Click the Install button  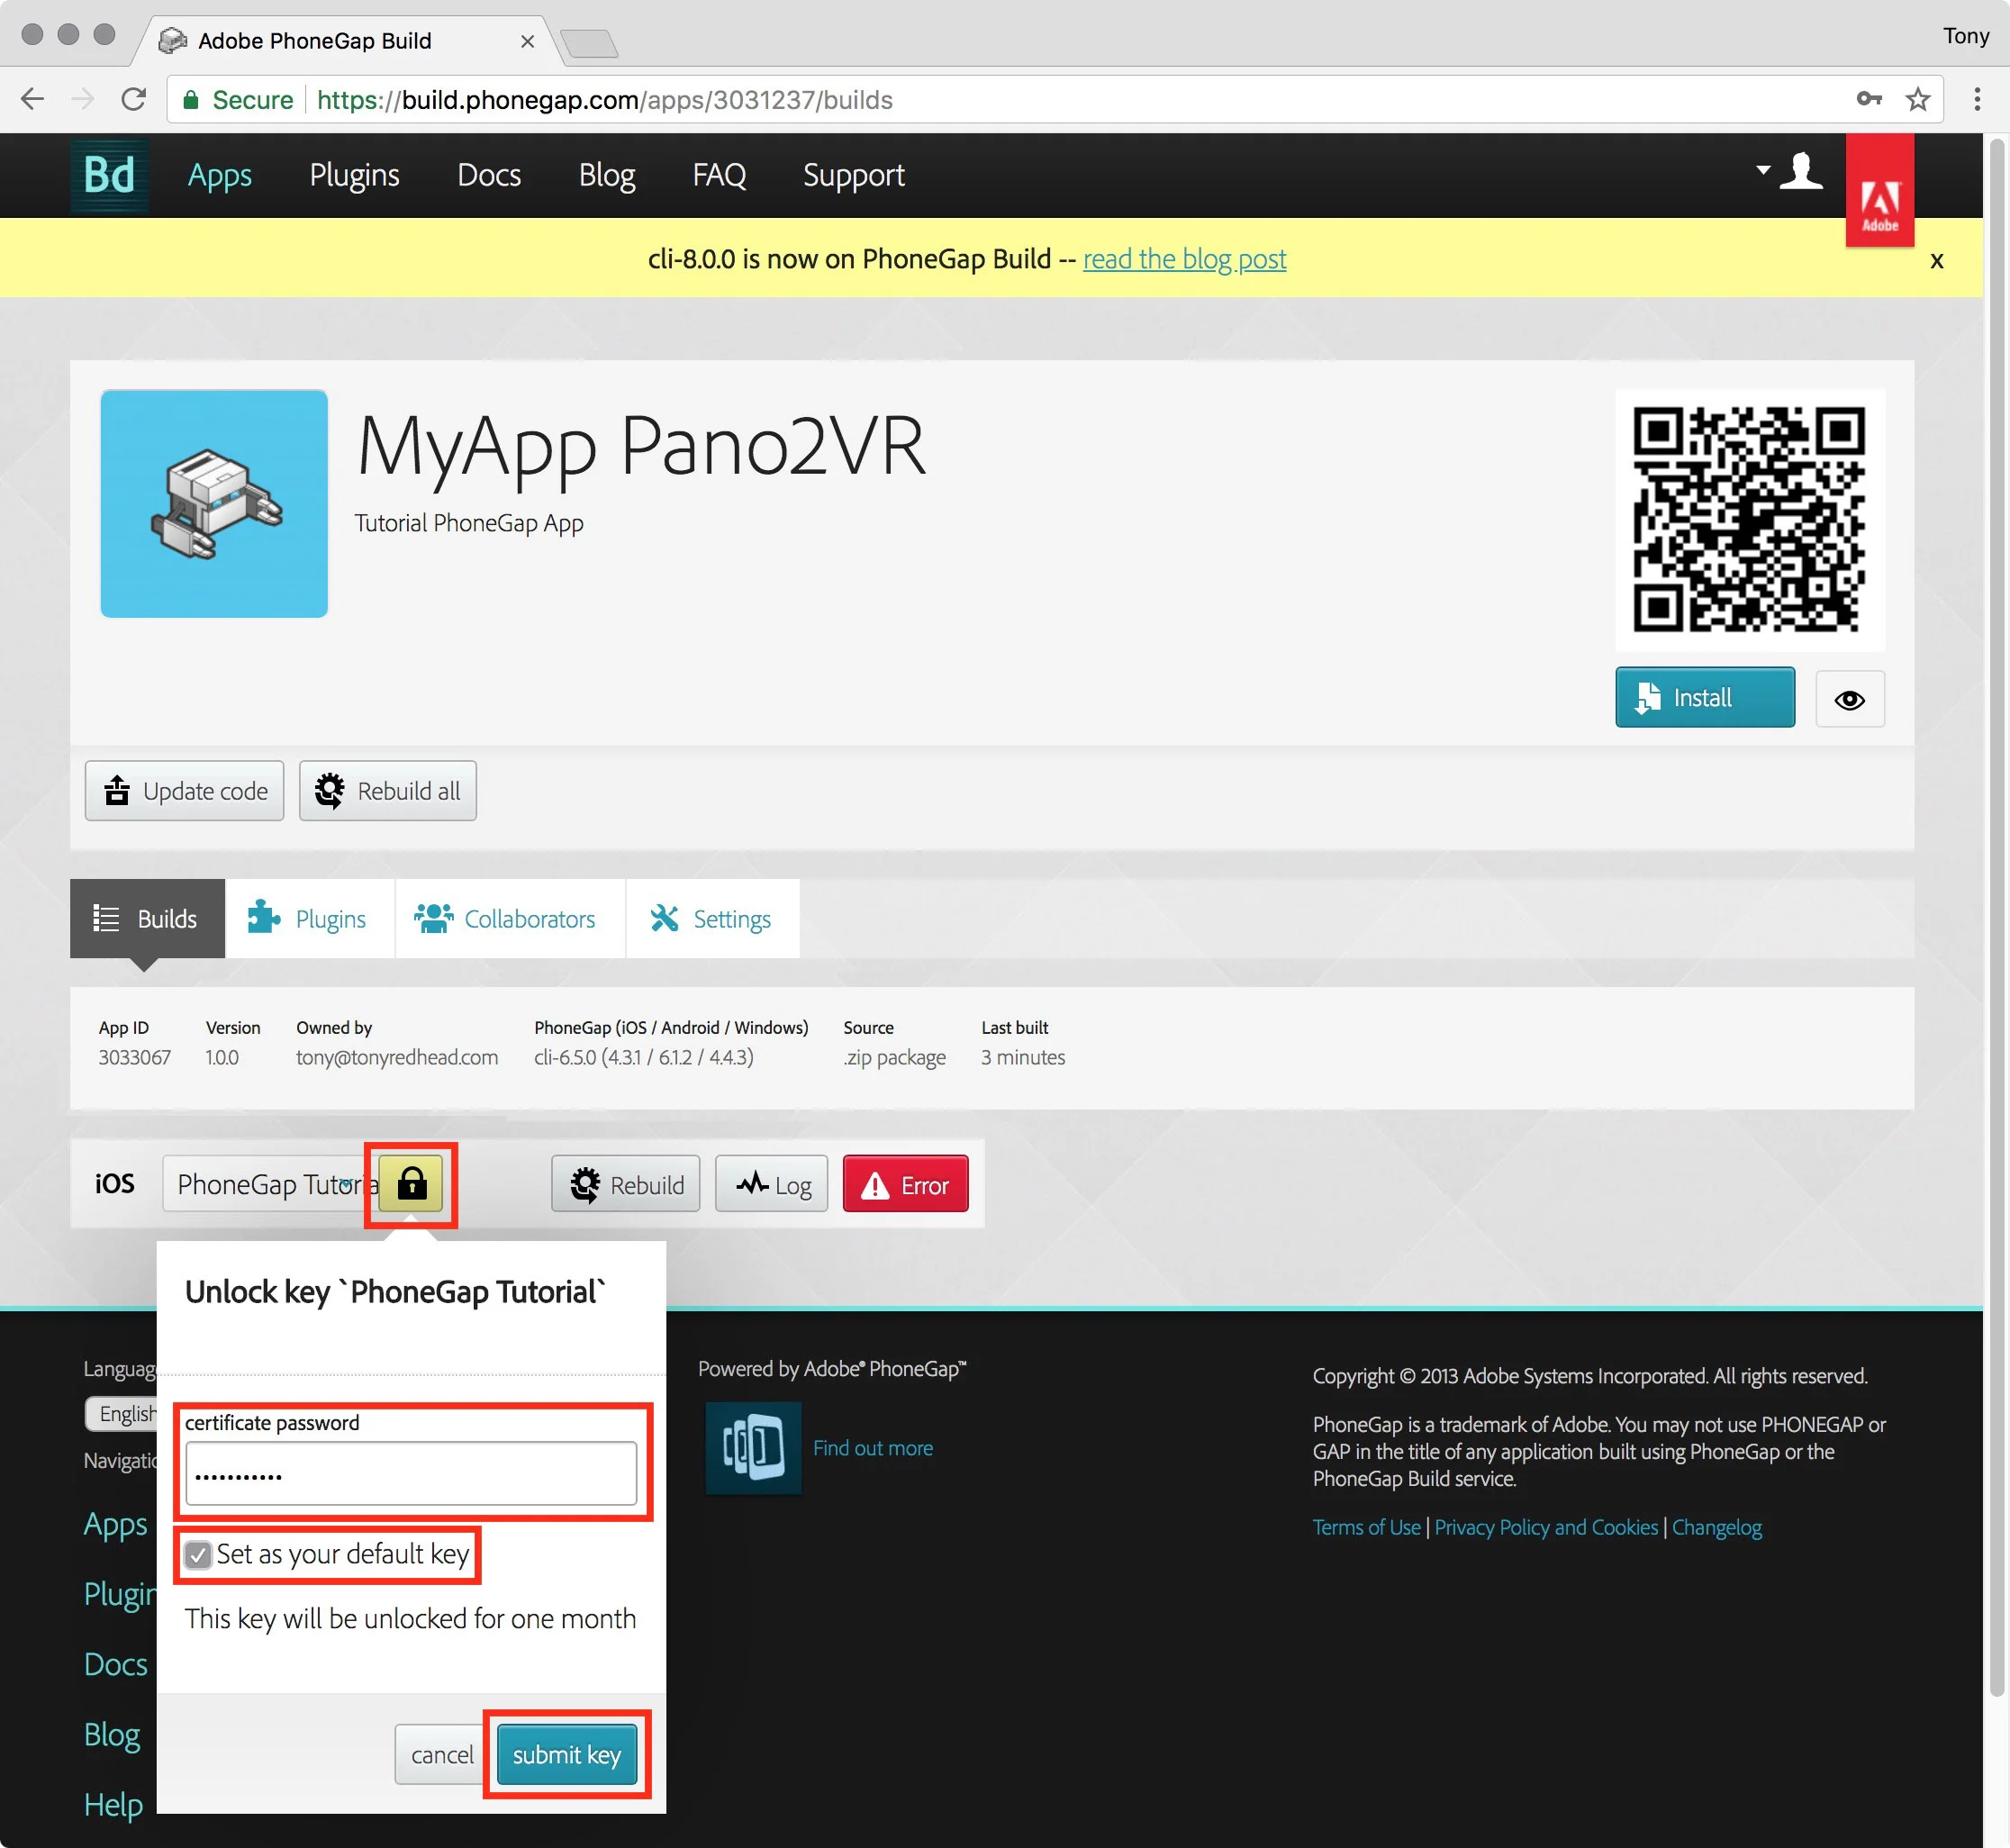1704,697
